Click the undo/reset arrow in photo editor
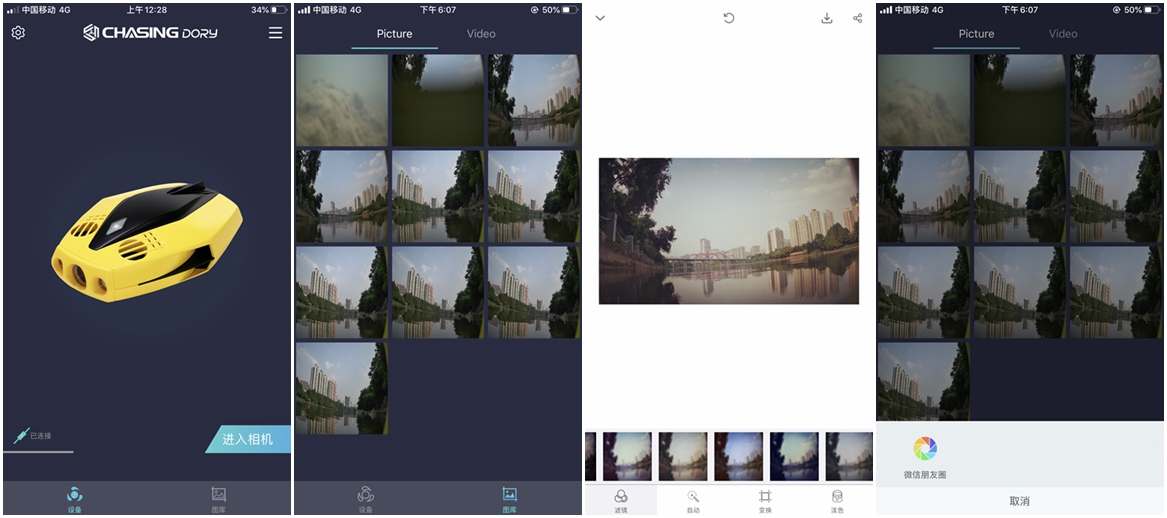The image size is (1167, 518). pos(729,18)
